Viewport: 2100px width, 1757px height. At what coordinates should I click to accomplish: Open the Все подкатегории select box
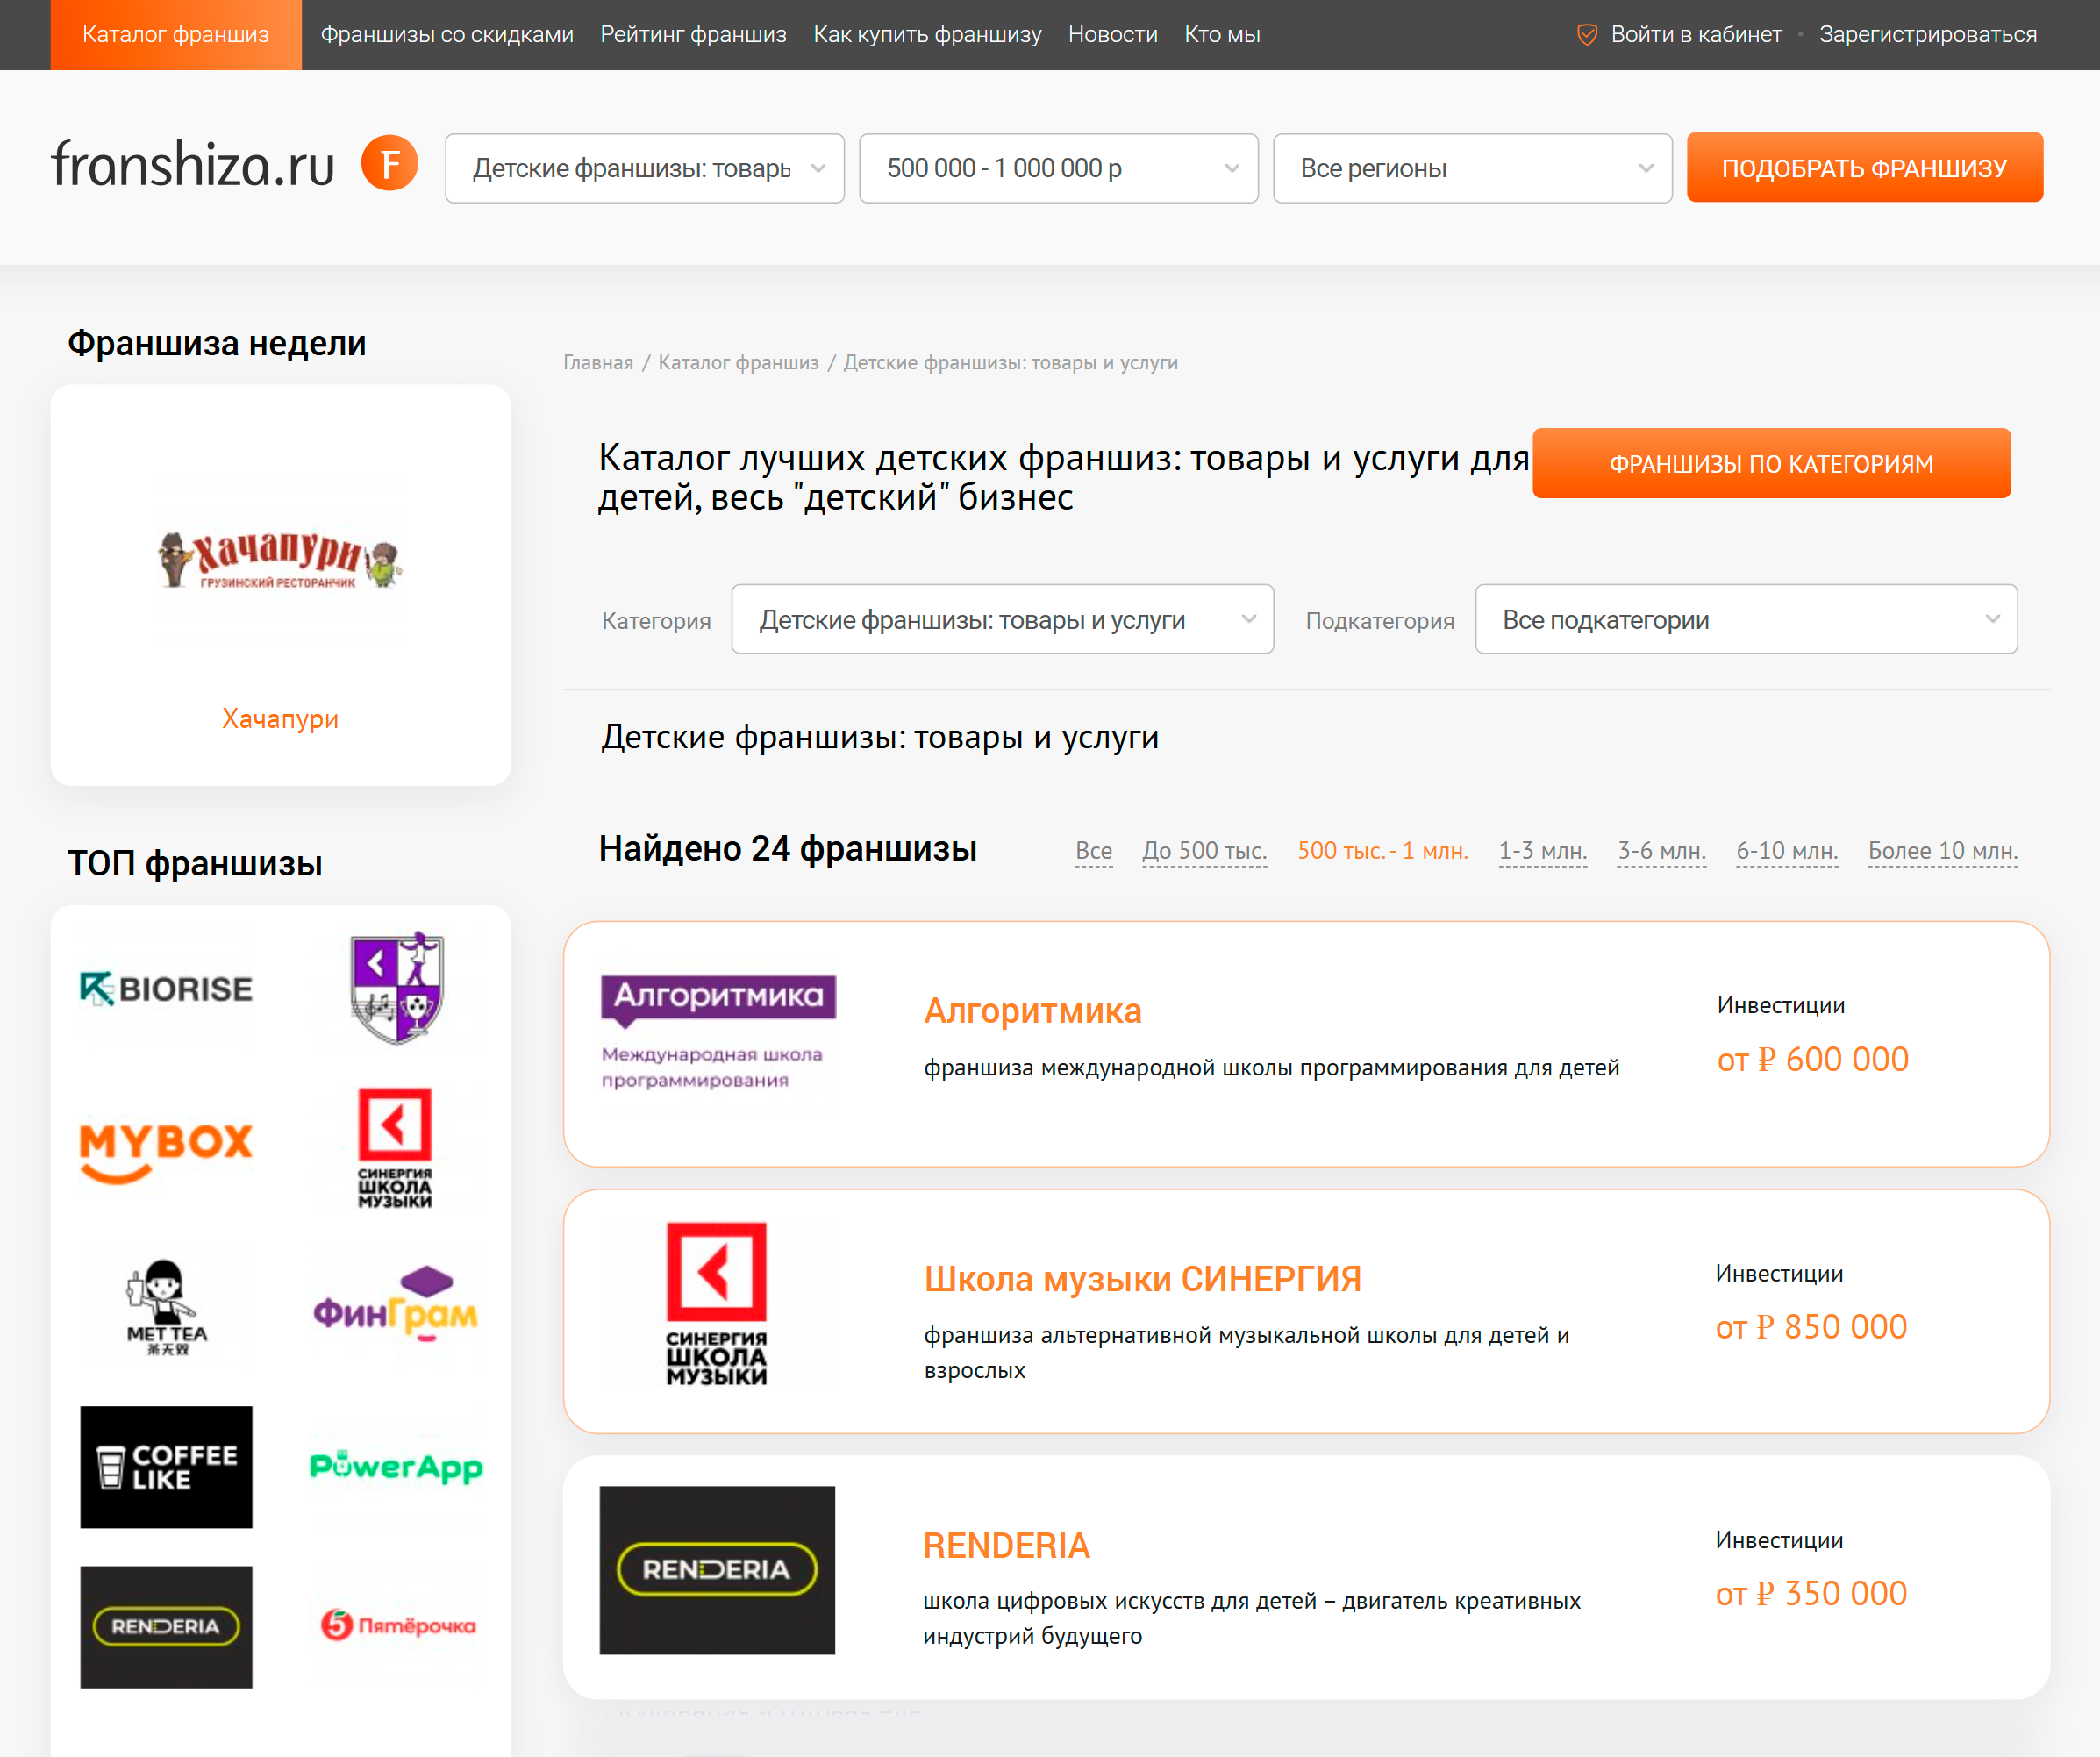pyautogui.click(x=1746, y=619)
